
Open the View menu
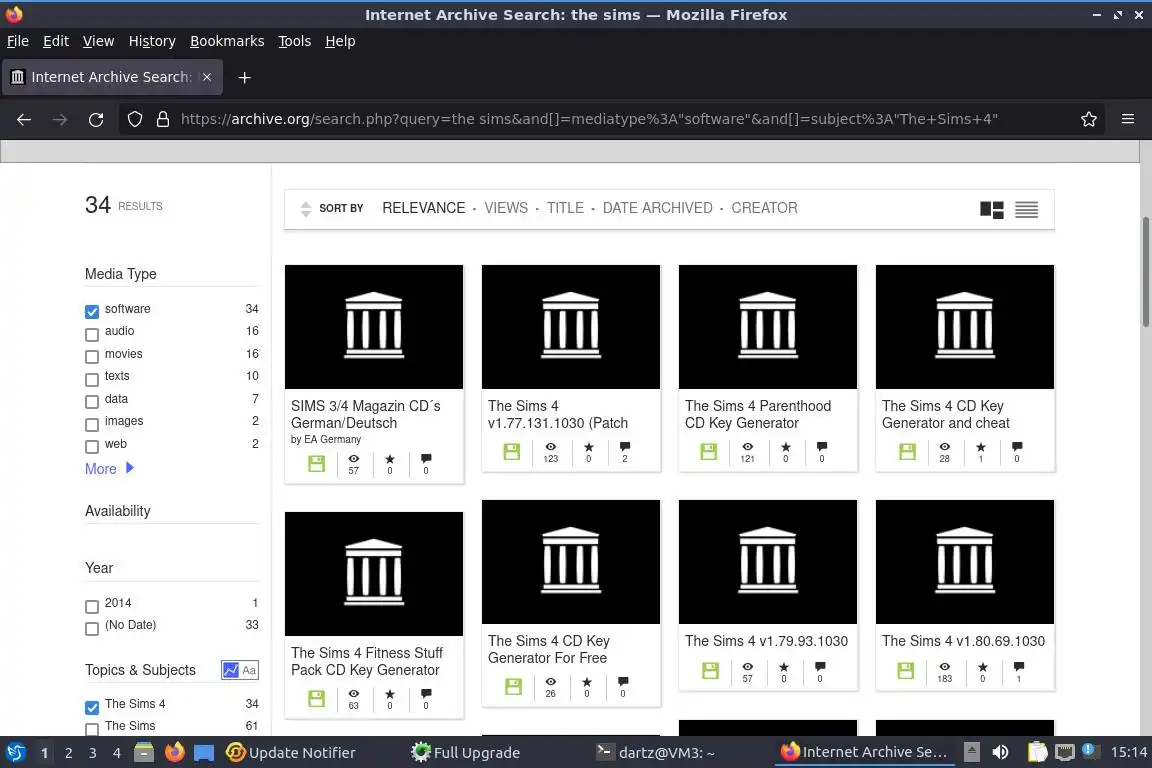pyautogui.click(x=98, y=41)
